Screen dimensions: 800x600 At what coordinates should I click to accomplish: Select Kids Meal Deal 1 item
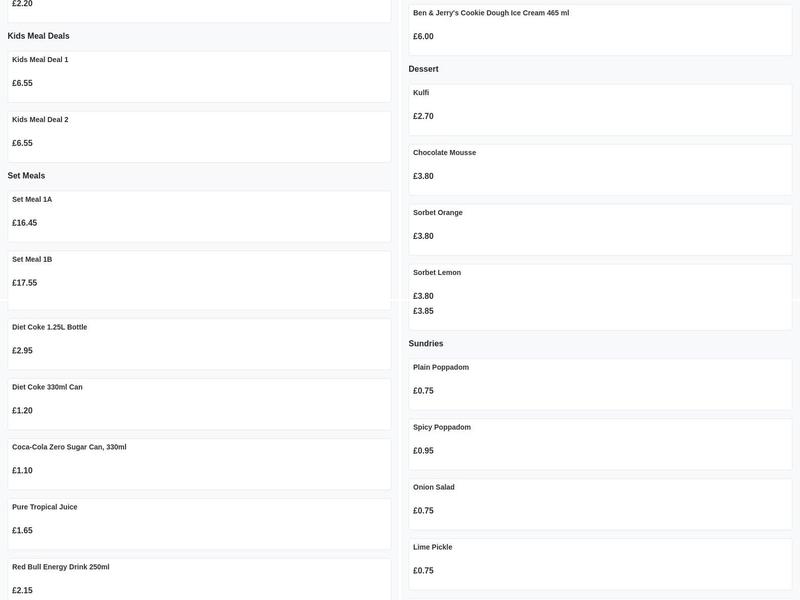(199, 76)
